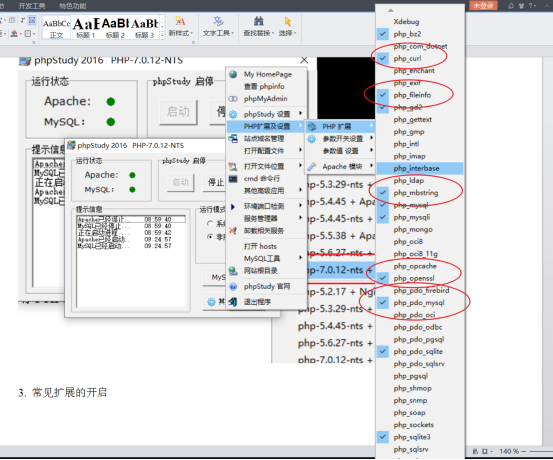Expand the 服务管理器 submenu arrow
This screenshot has height=460, width=553.
pos(300,218)
